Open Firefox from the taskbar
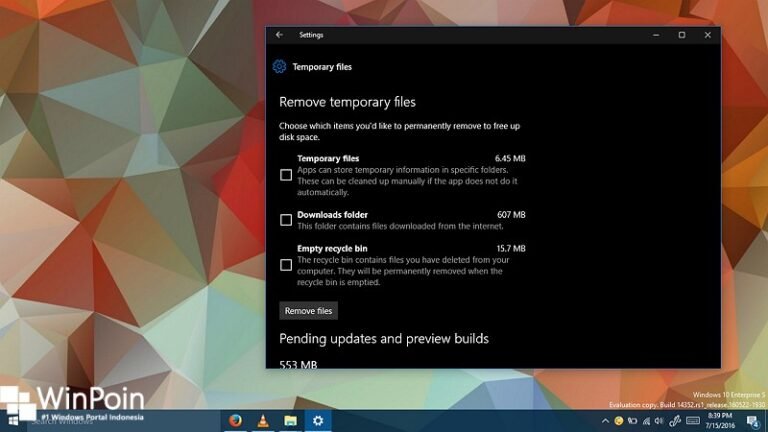 point(235,421)
